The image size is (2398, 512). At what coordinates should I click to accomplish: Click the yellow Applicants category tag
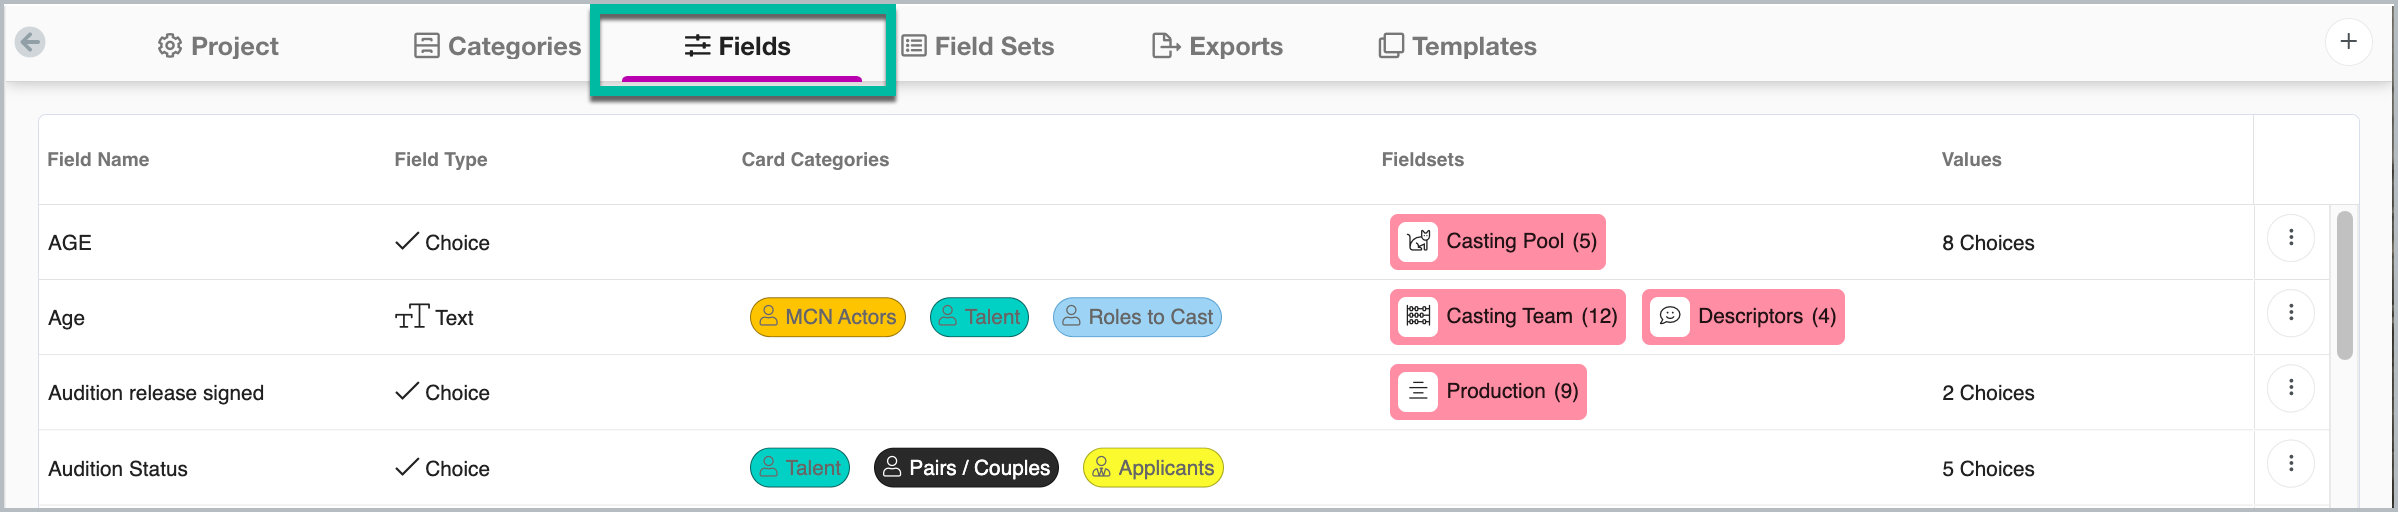[x=1153, y=468]
